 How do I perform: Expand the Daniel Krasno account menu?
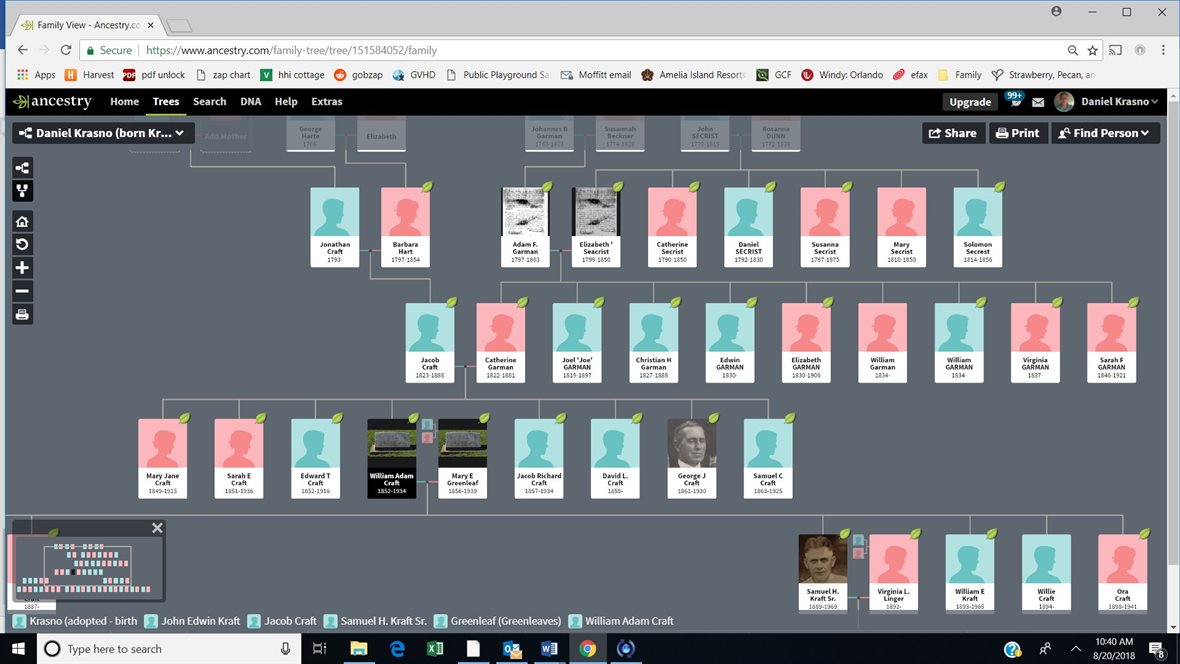click(1108, 102)
